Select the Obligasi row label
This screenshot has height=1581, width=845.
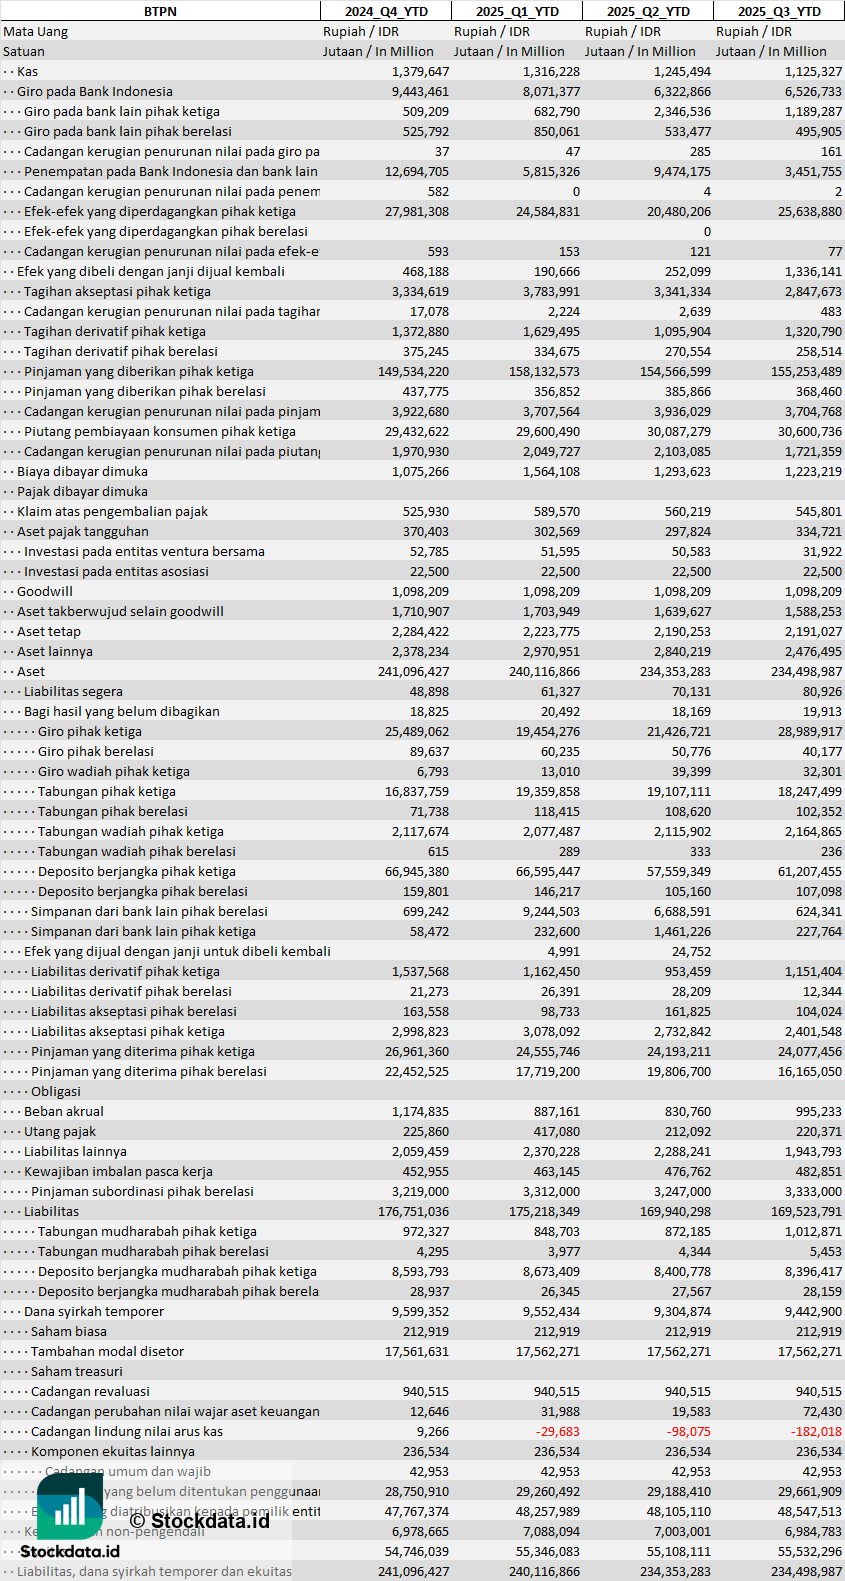point(56,1091)
